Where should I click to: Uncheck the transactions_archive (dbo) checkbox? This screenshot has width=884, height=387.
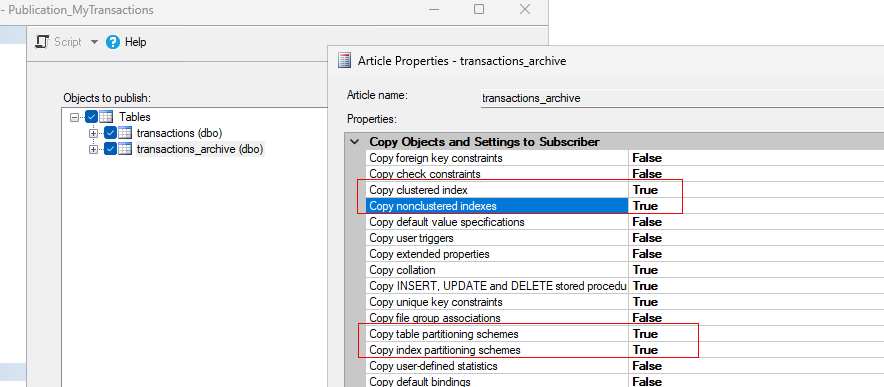click(110, 149)
